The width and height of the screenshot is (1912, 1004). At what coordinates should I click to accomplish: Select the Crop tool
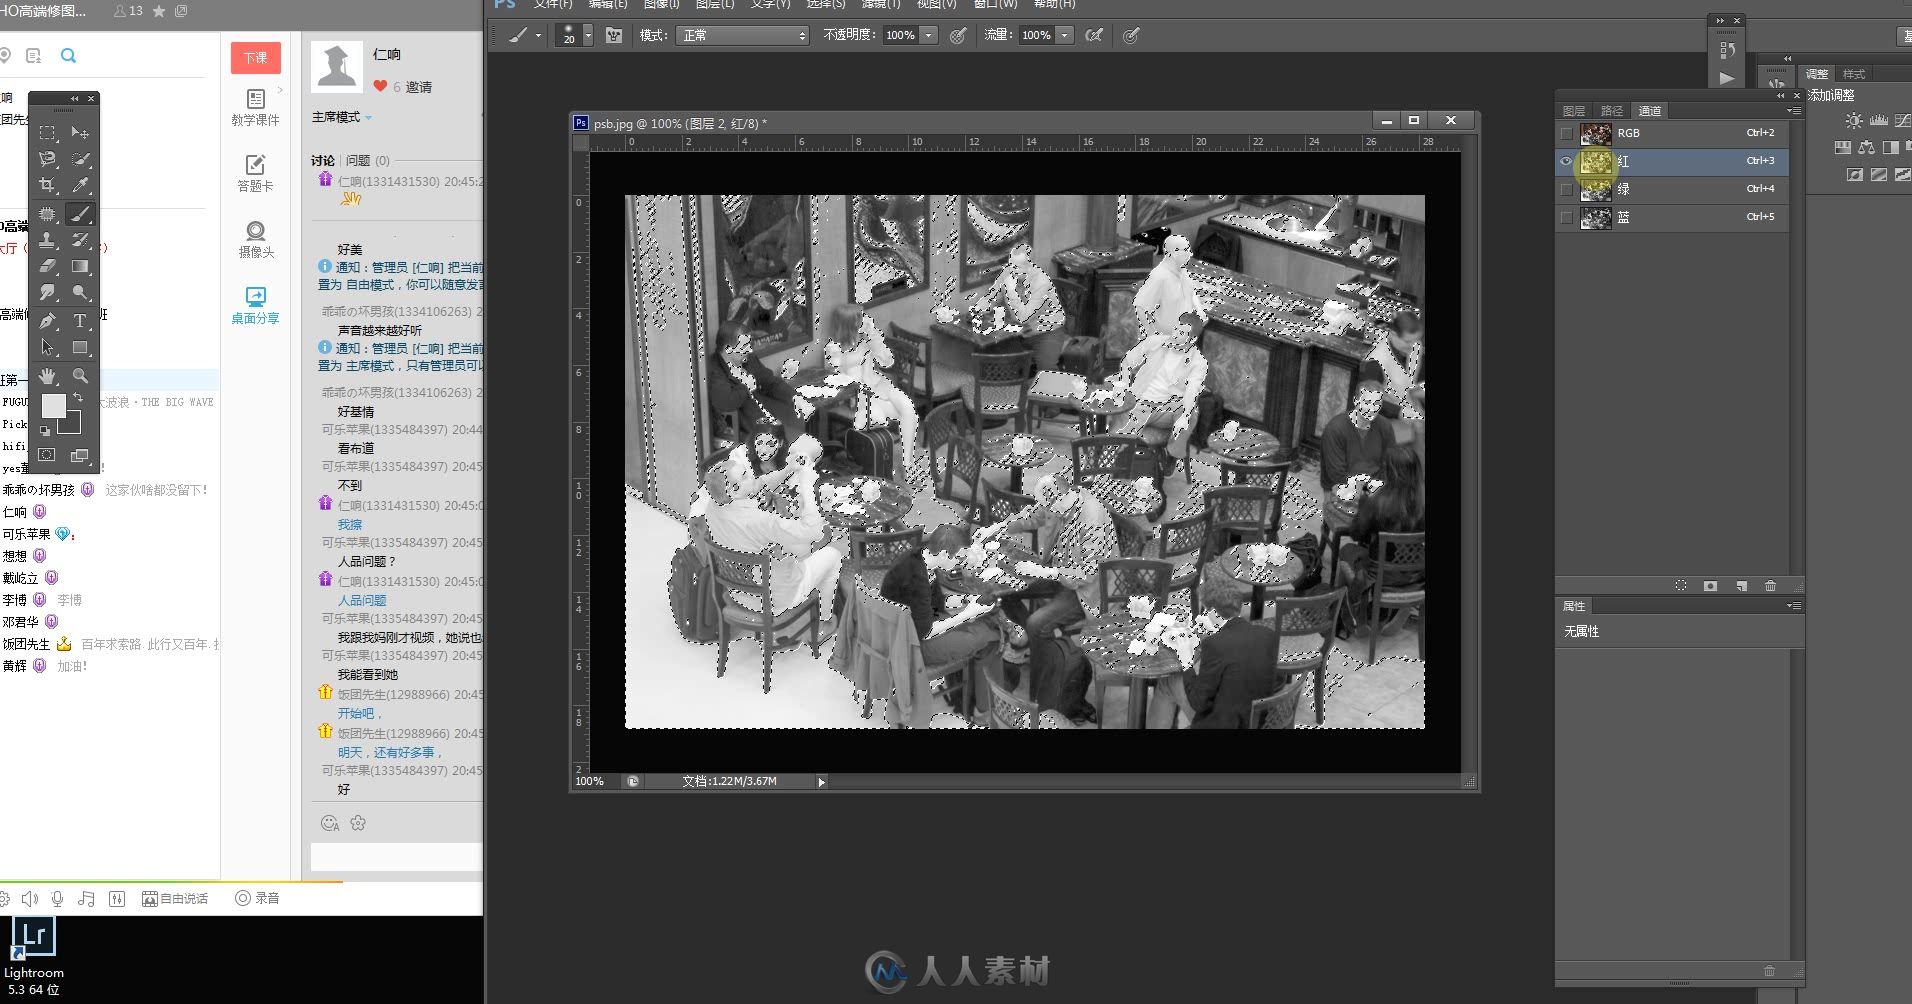pyautogui.click(x=47, y=185)
